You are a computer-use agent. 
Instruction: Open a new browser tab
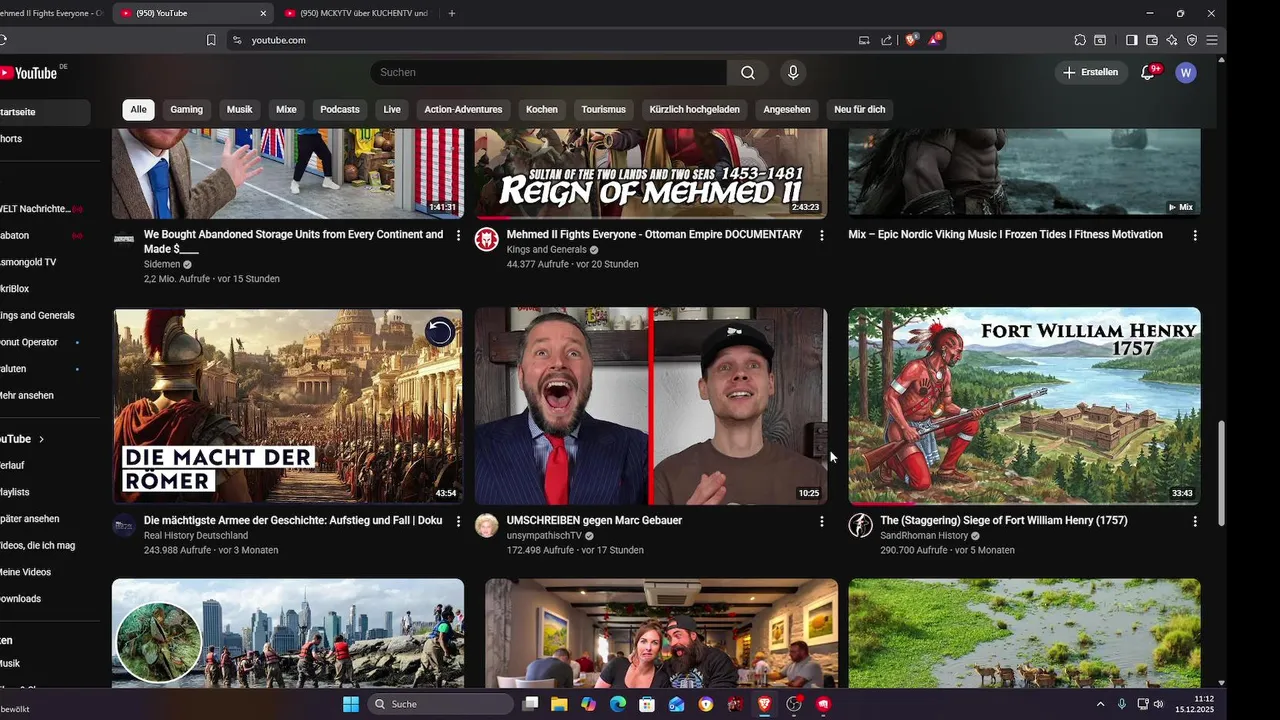click(x=452, y=13)
